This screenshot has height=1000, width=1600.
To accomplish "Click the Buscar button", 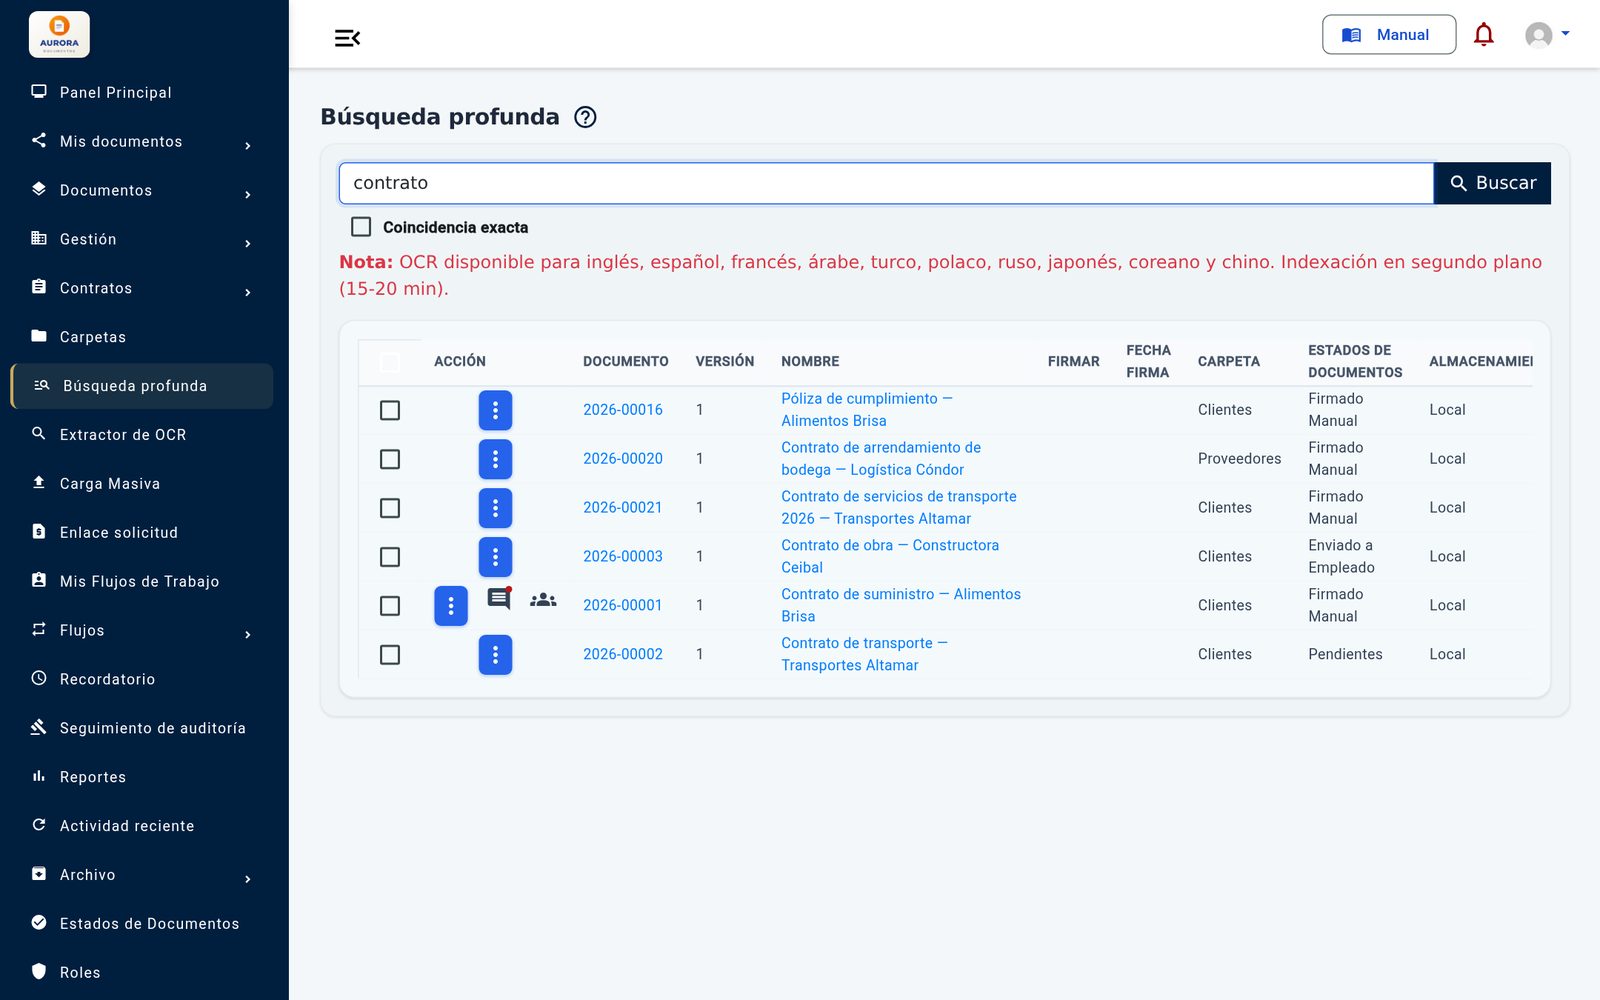I will [x=1492, y=183].
